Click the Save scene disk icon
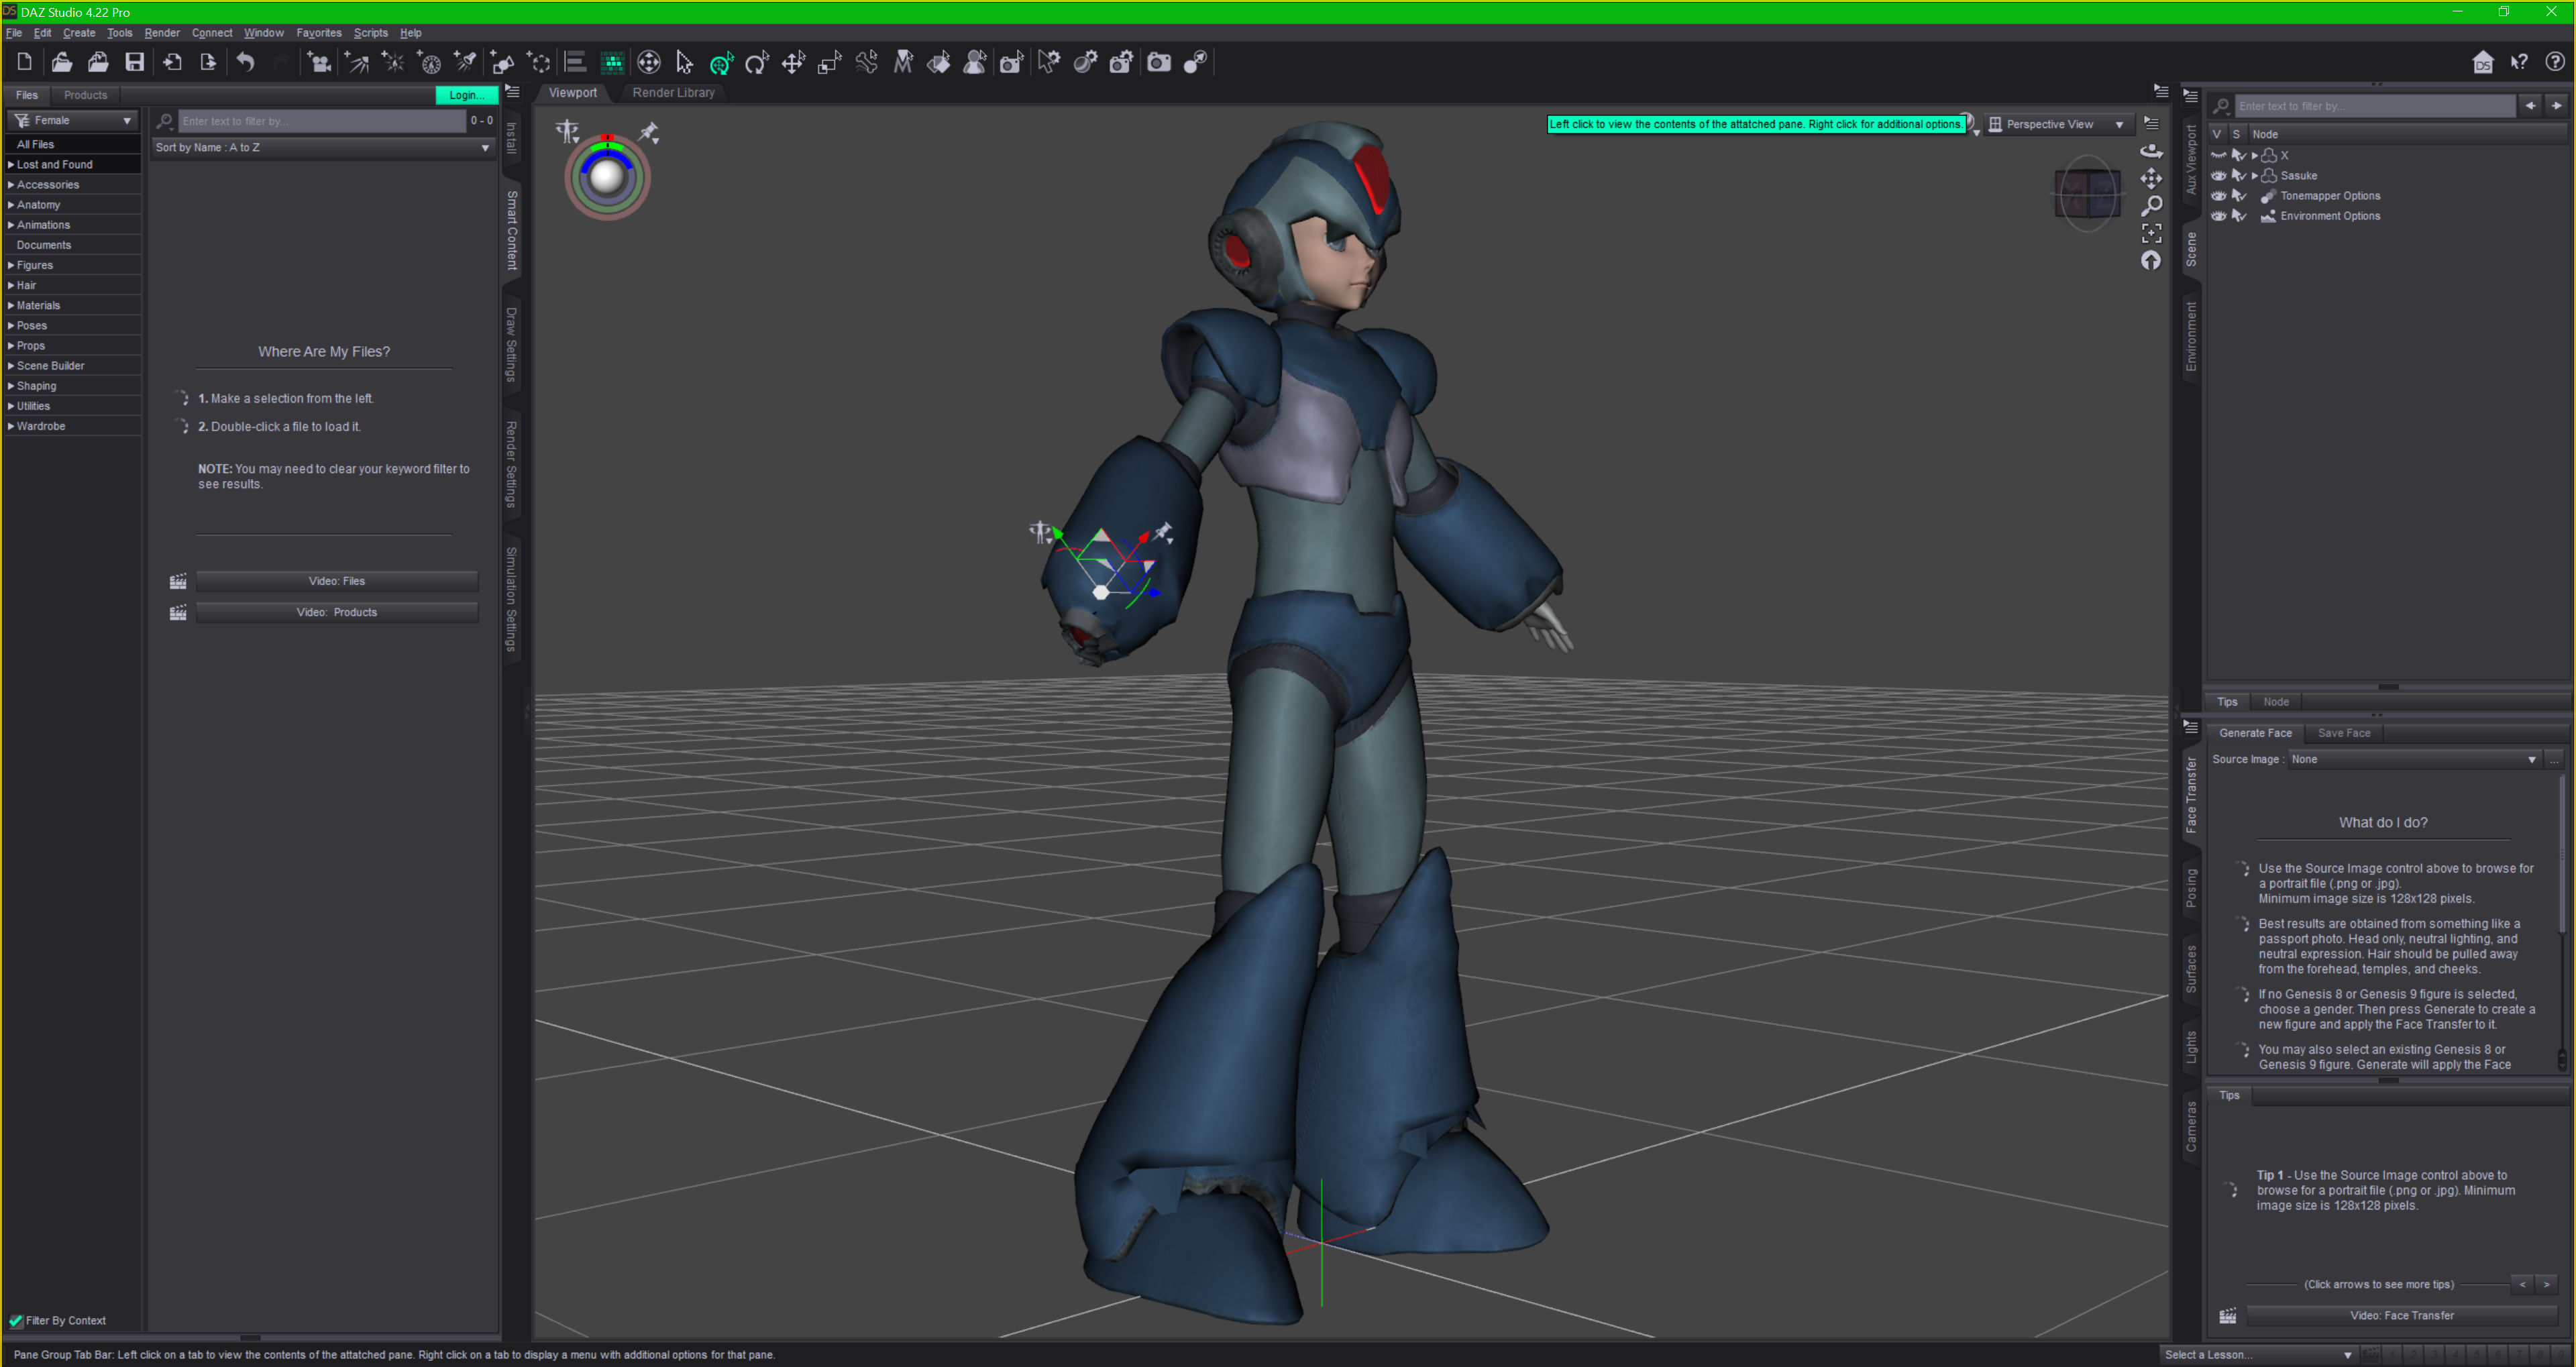 [134, 62]
